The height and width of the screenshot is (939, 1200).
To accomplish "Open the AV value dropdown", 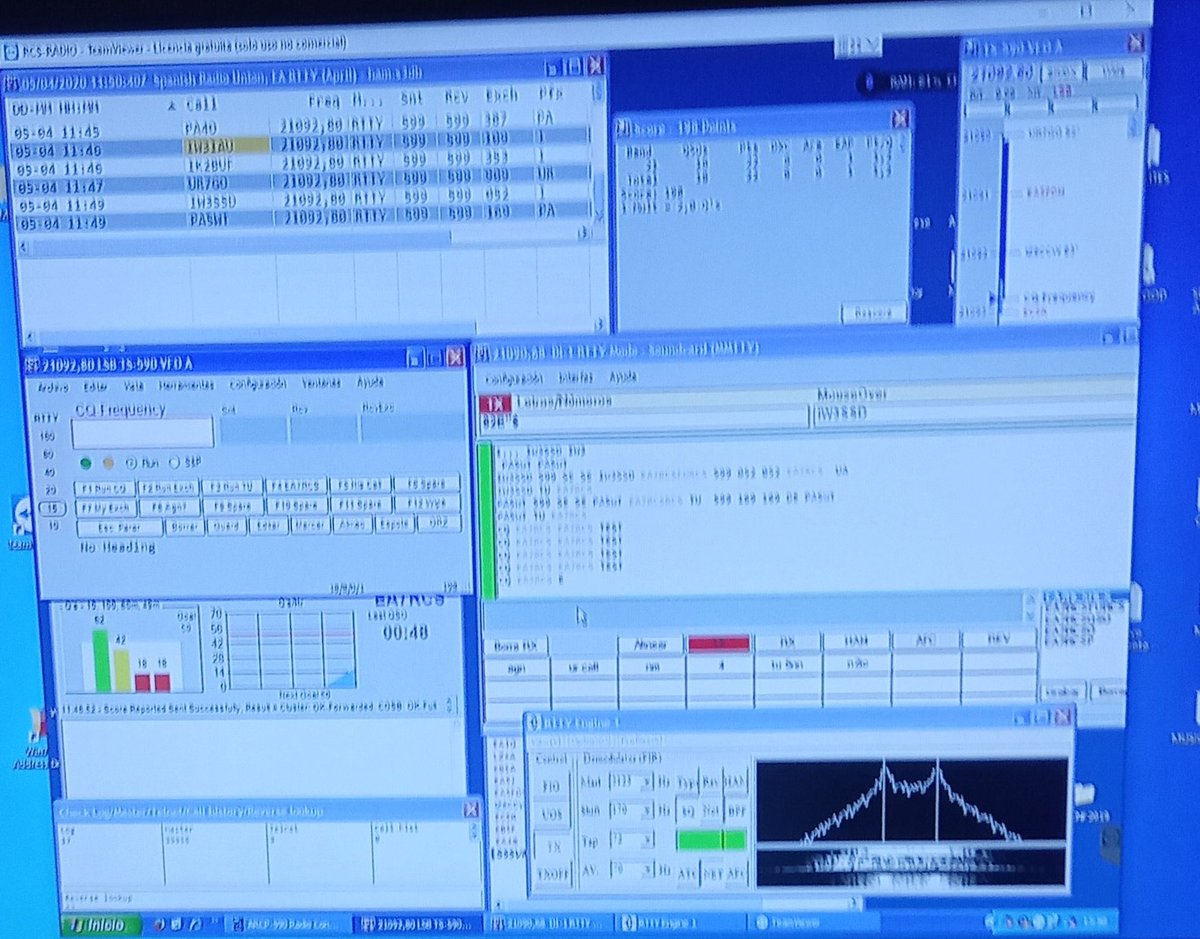I will click(649, 871).
